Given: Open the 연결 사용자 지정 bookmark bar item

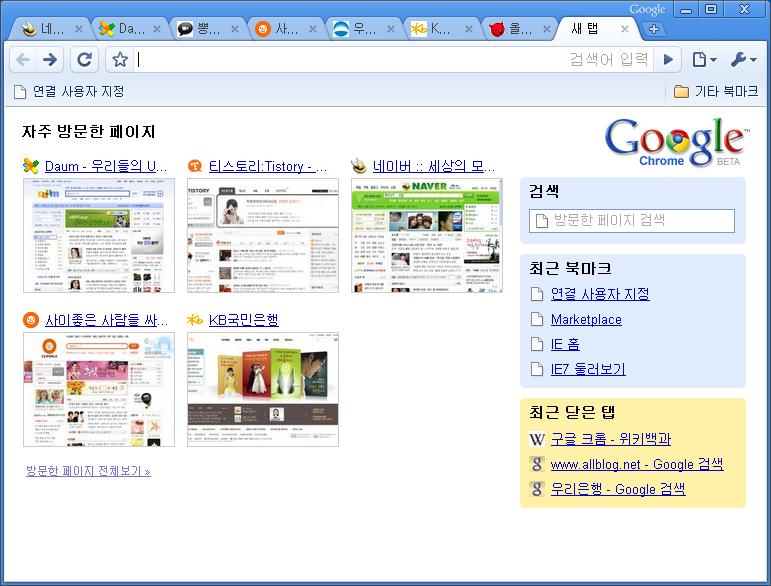Looking at the screenshot, I should pos(69,91).
